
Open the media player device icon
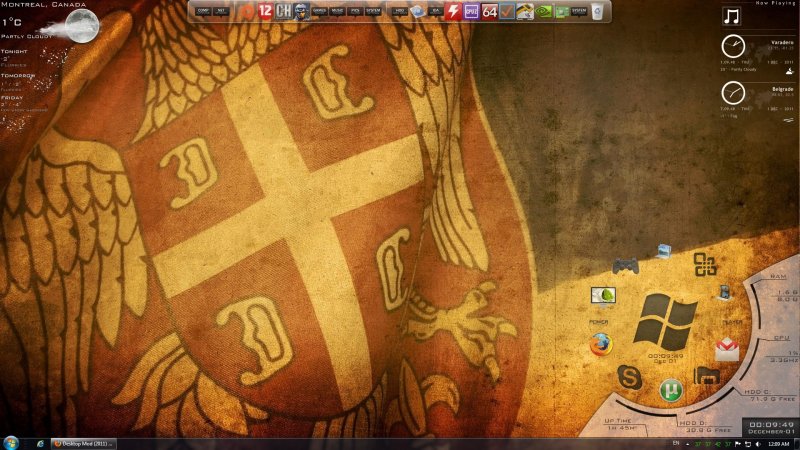(x=724, y=293)
